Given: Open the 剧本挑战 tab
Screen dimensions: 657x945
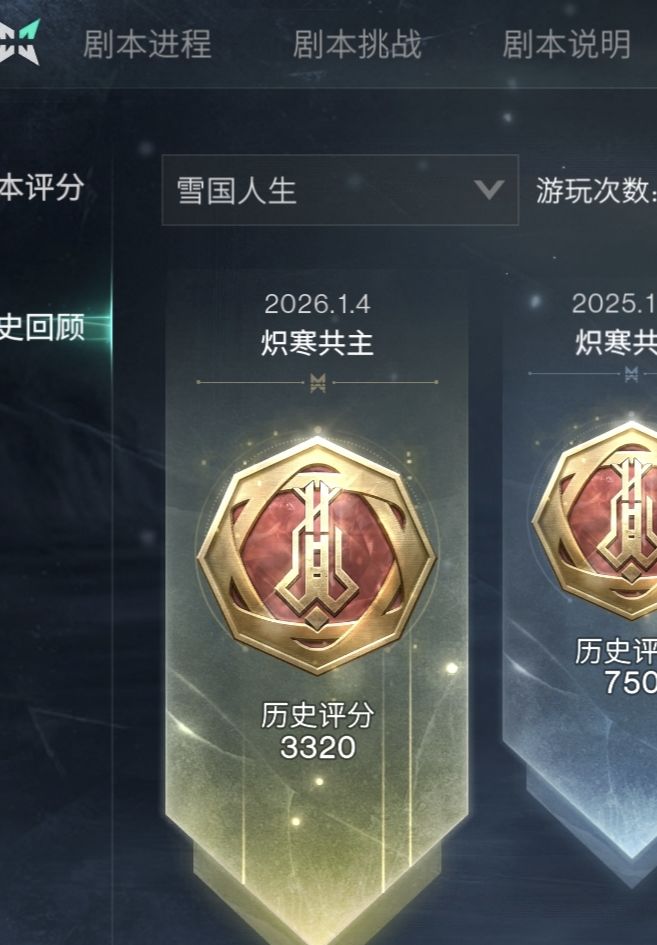Looking at the screenshot, I should [x=357, y=45].
